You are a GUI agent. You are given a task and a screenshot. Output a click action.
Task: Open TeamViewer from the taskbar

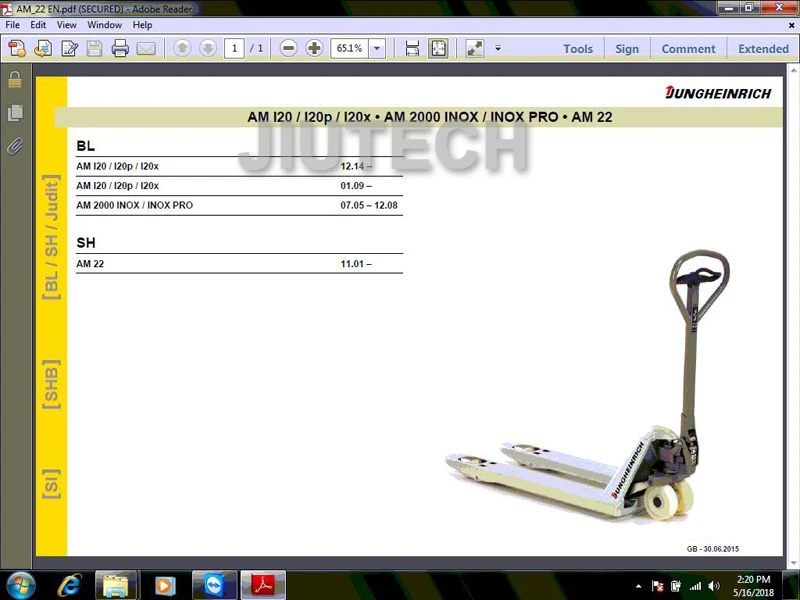214,585
